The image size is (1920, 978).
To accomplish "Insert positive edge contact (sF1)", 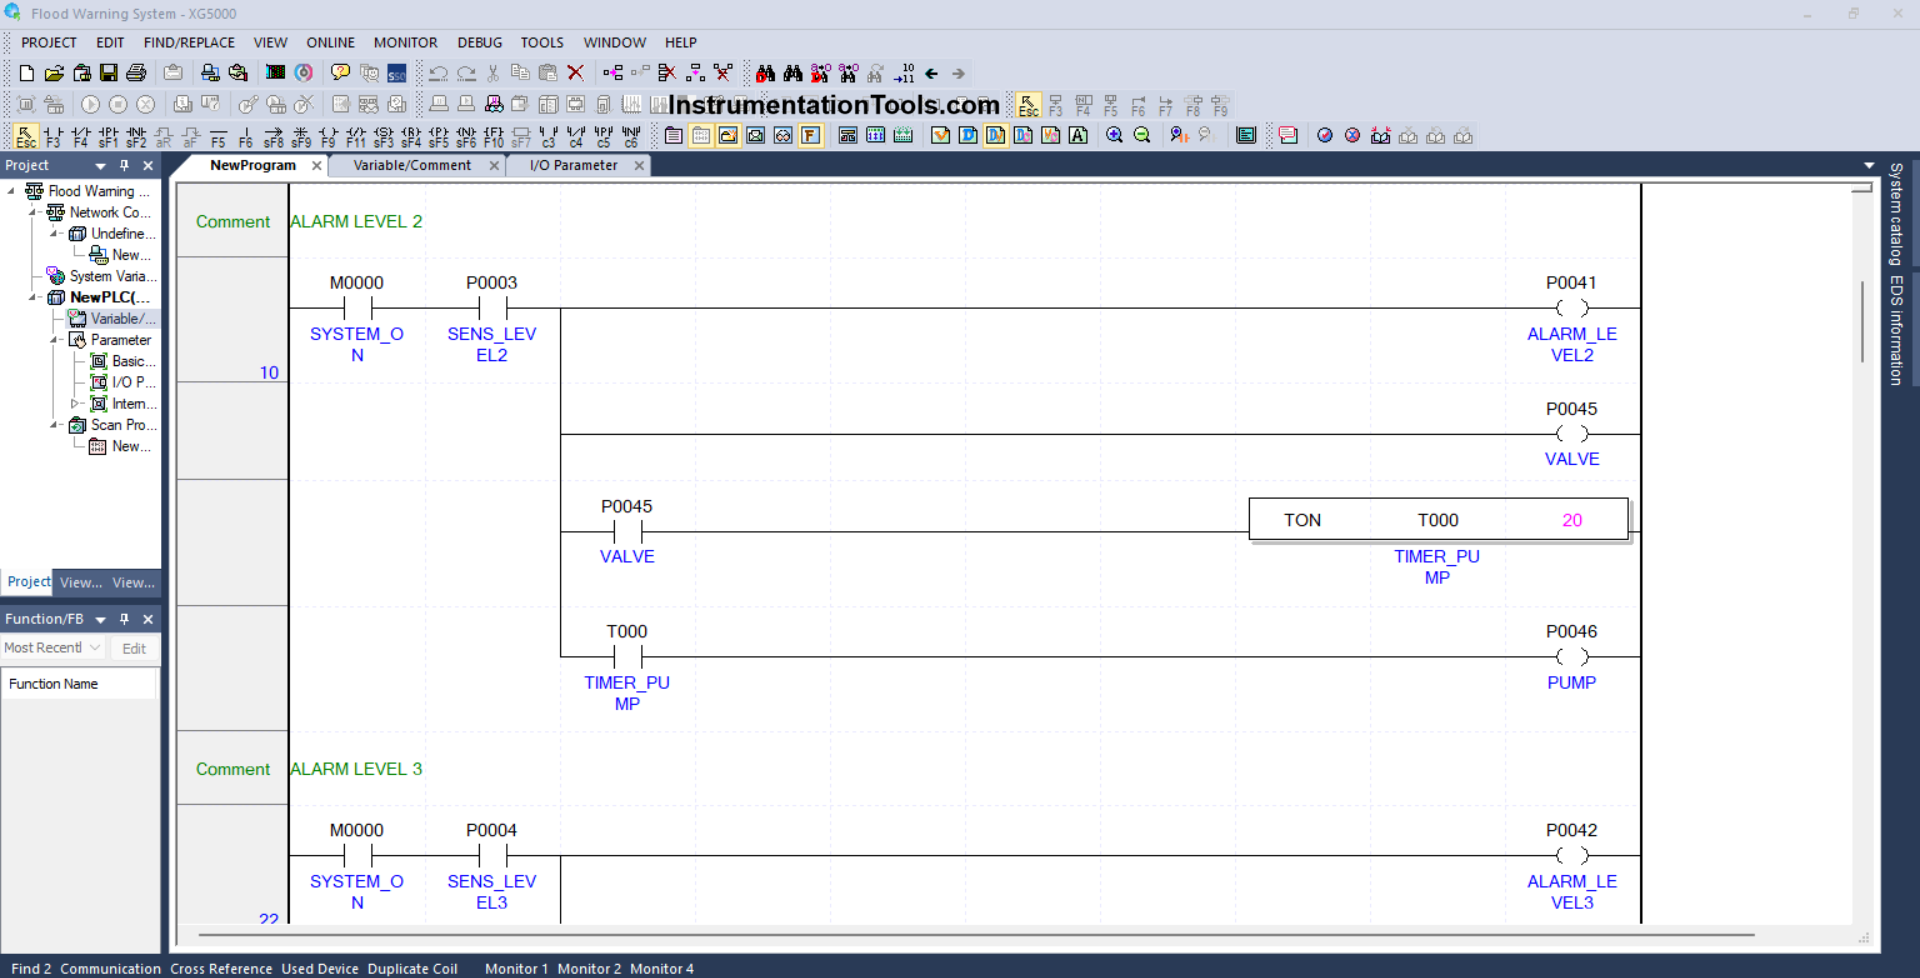I will [x=108, y=136].
